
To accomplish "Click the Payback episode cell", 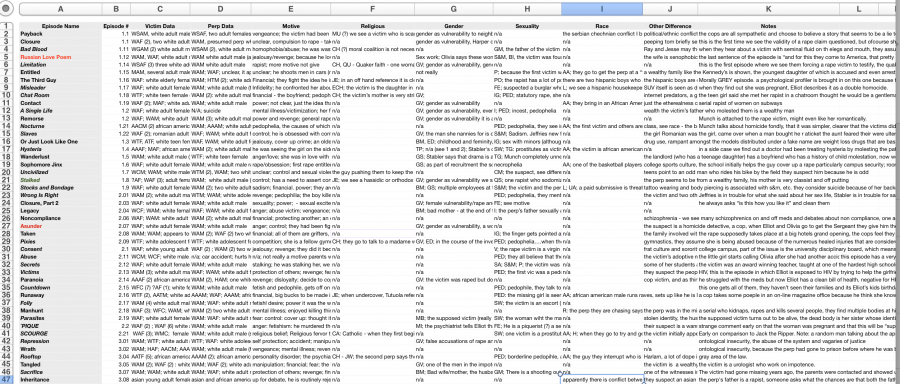I will coord(60,34).
